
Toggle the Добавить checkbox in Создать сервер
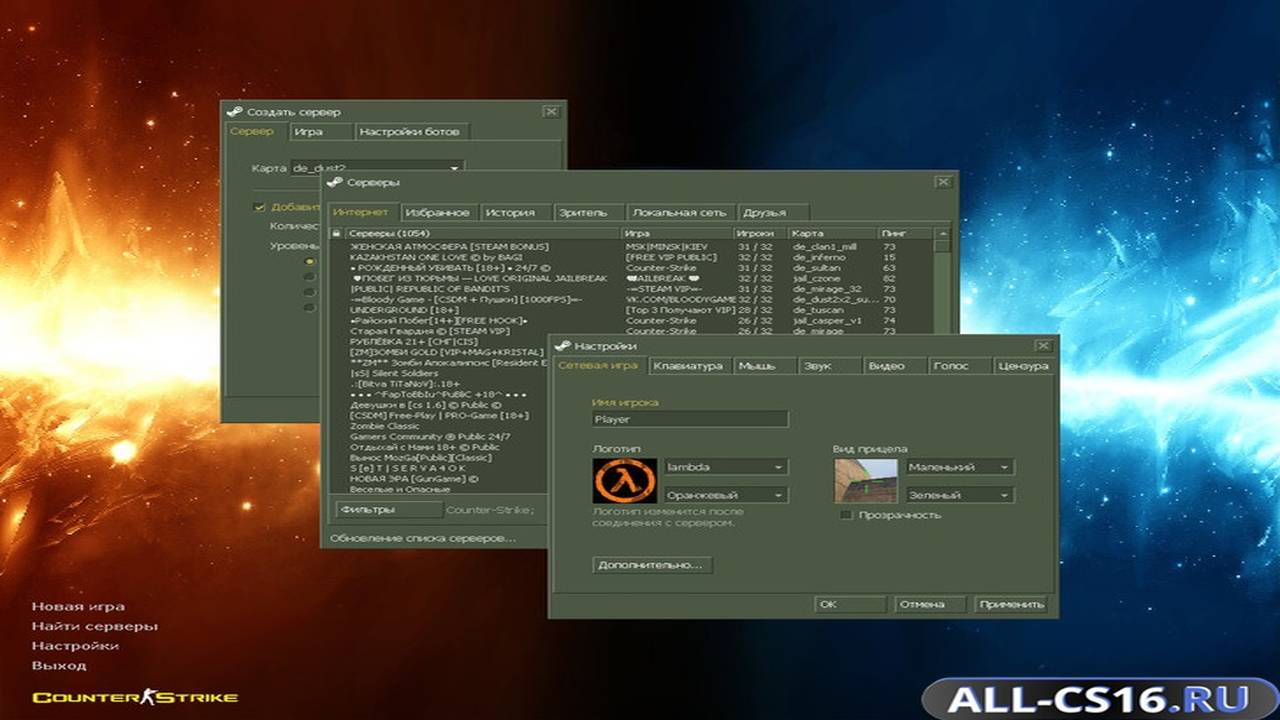[x=260, y=207]
